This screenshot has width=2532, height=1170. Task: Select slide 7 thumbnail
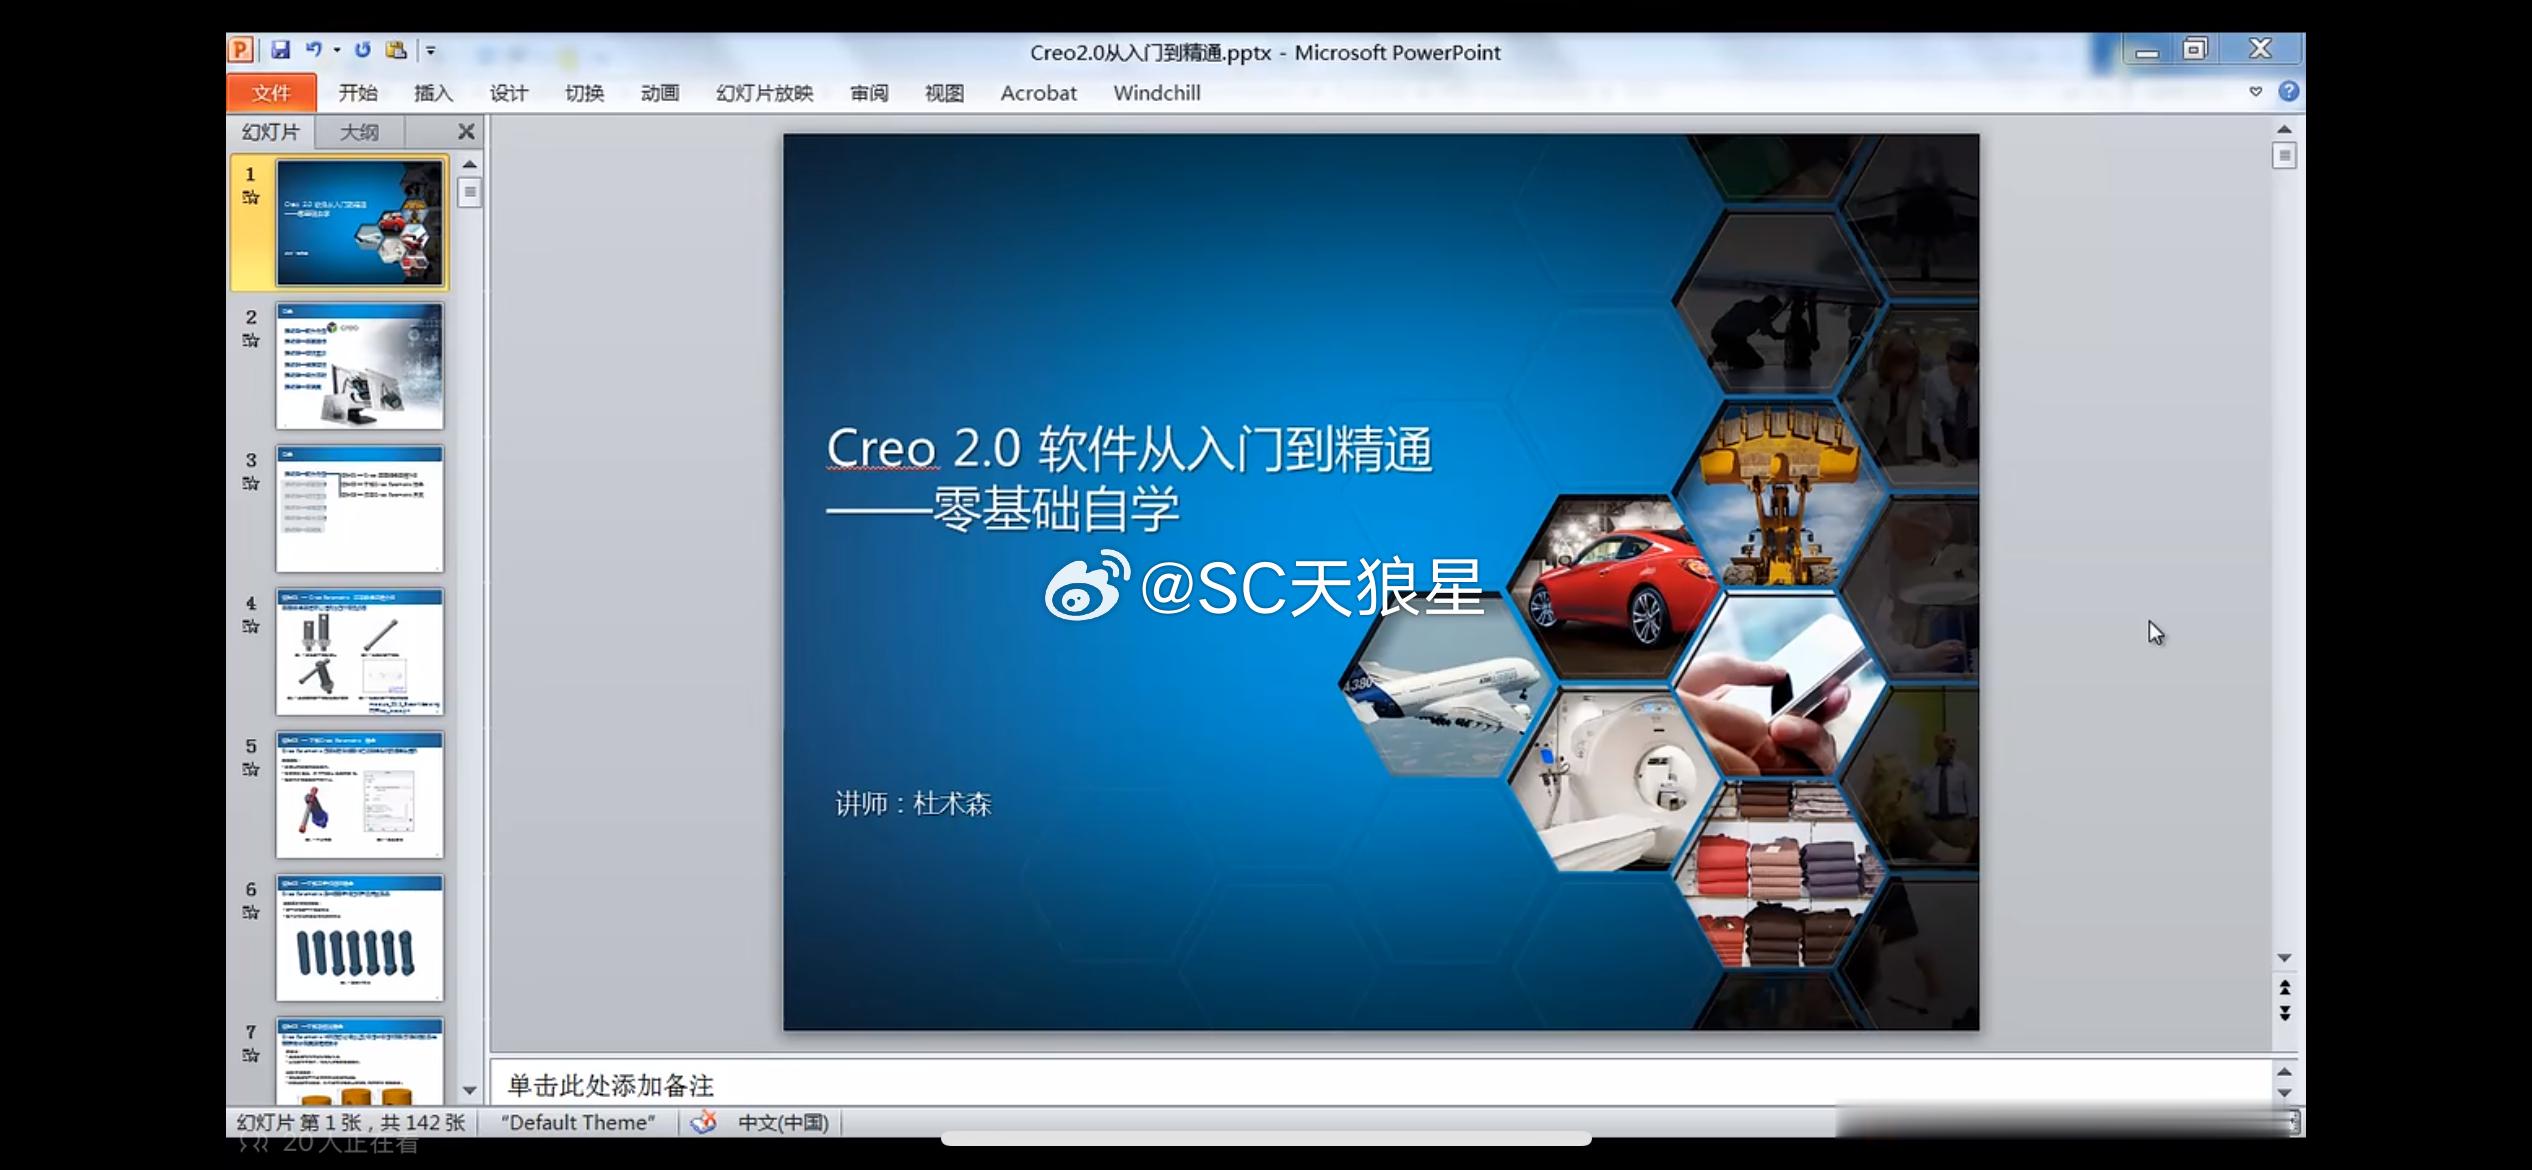pyautogui.click(x=359, y=1061)
